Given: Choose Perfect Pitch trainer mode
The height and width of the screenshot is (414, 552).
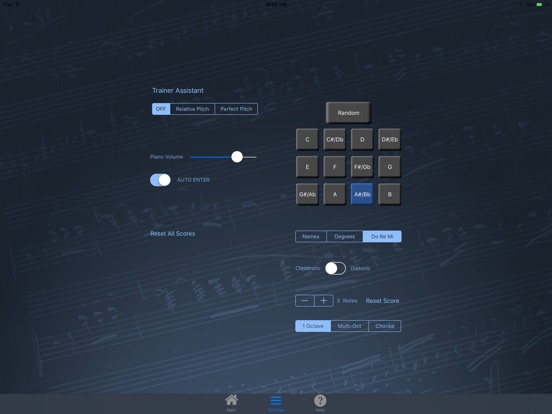Looking at the screenshot, I should pyautogui.click(x=236, y=109).
